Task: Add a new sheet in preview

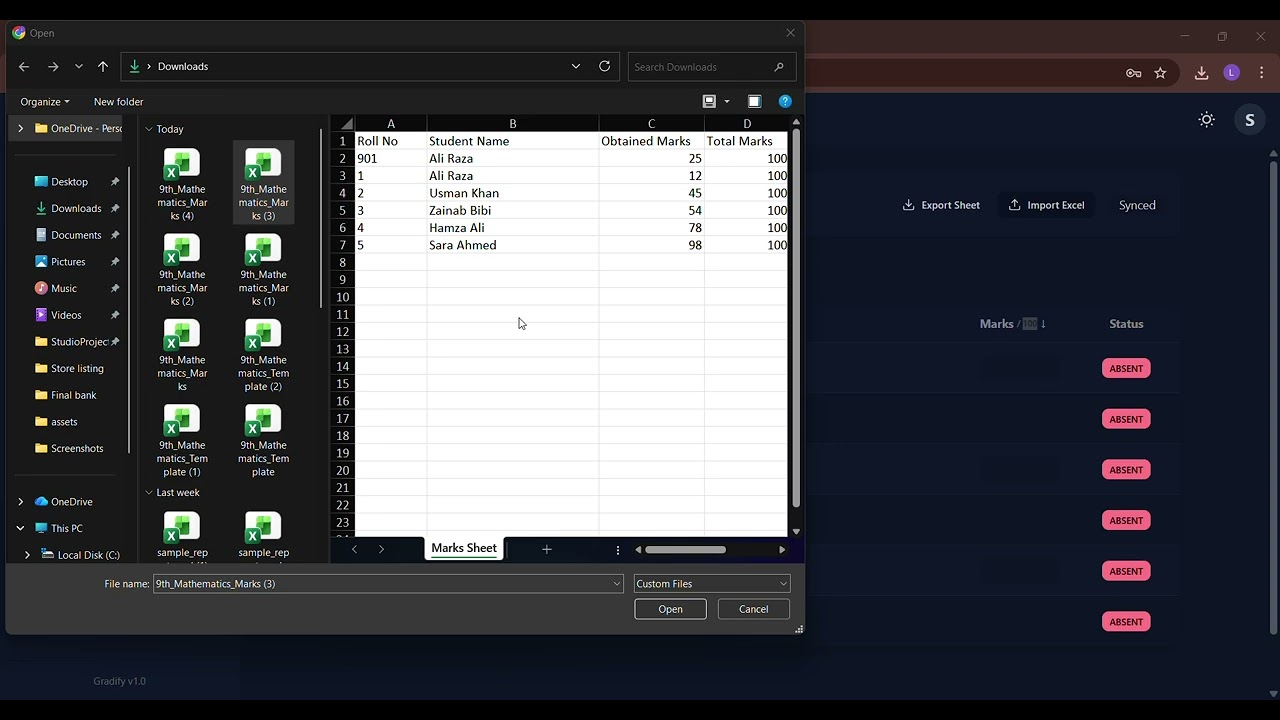Action: [547, 549]
